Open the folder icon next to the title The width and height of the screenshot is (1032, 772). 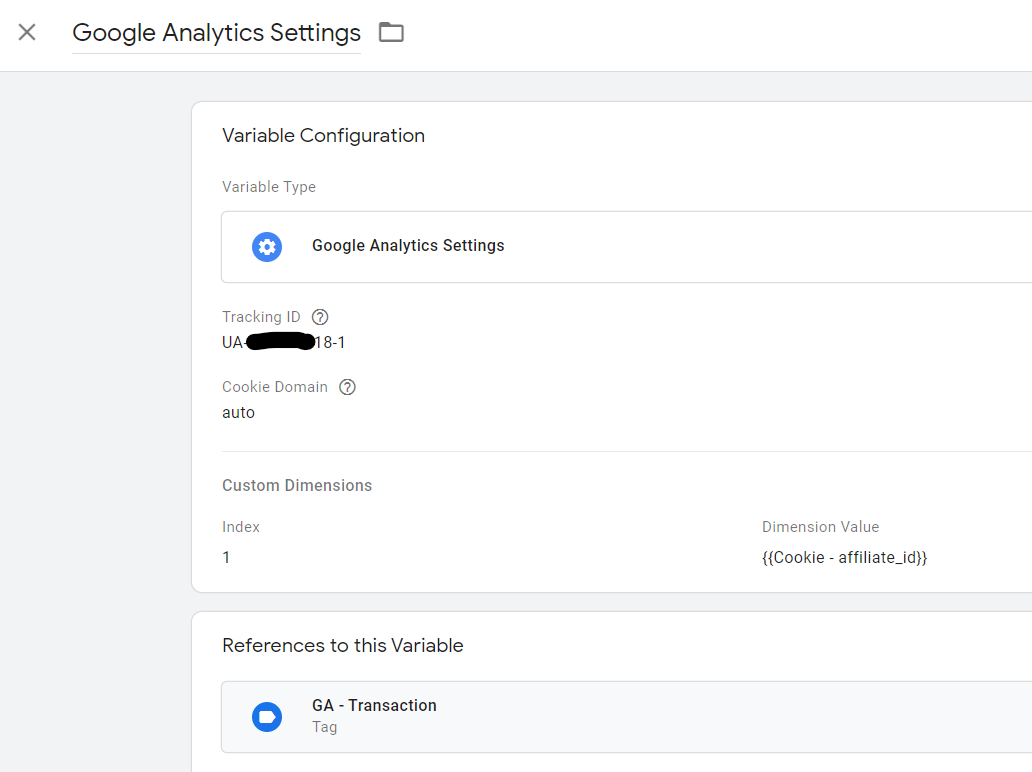(391, 32)
